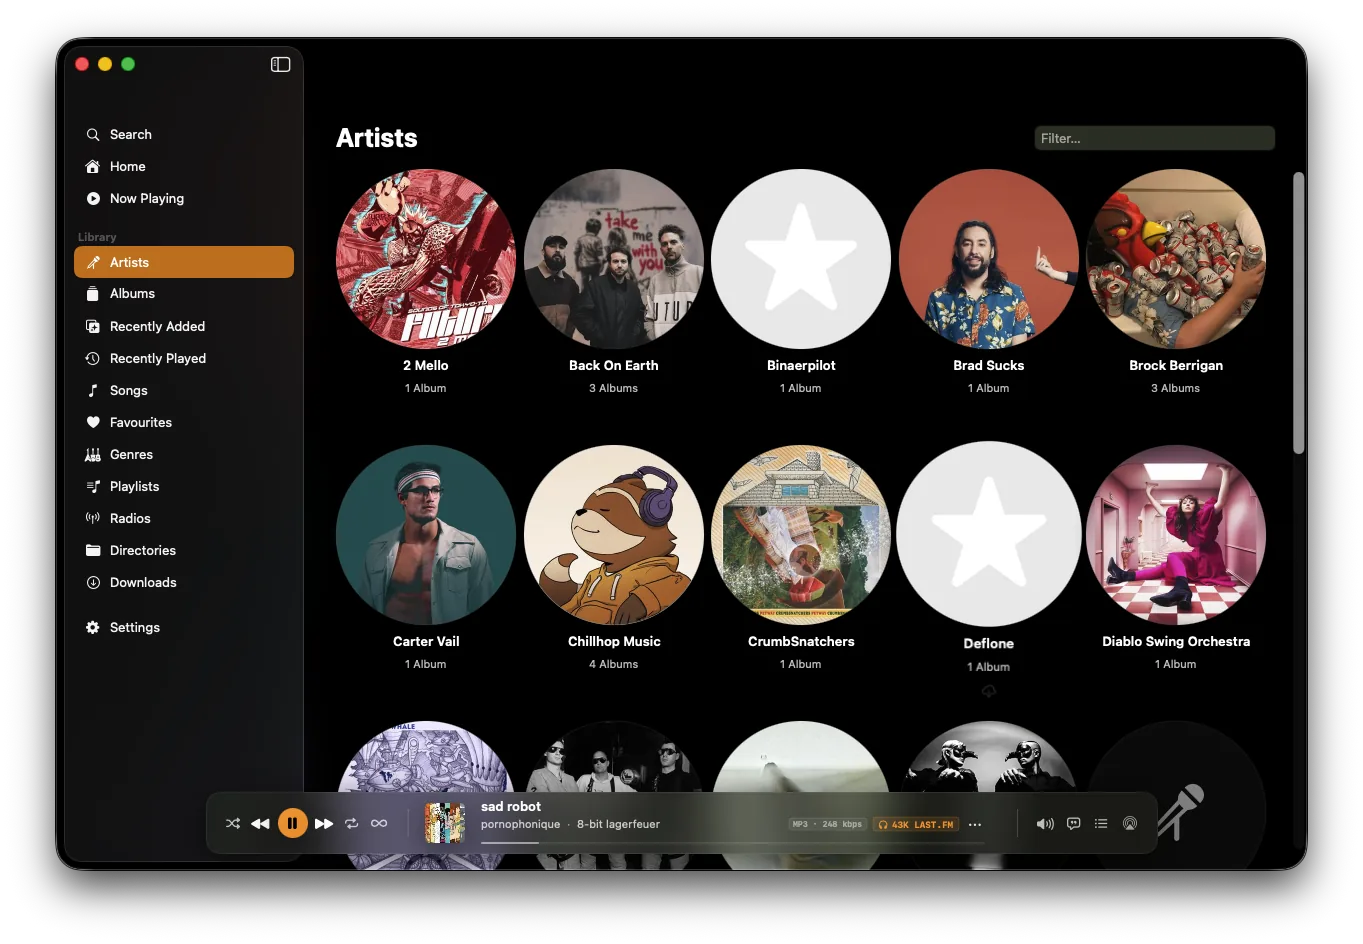Open the Diablo Swing Orchestra artist image

(1176, 535)
